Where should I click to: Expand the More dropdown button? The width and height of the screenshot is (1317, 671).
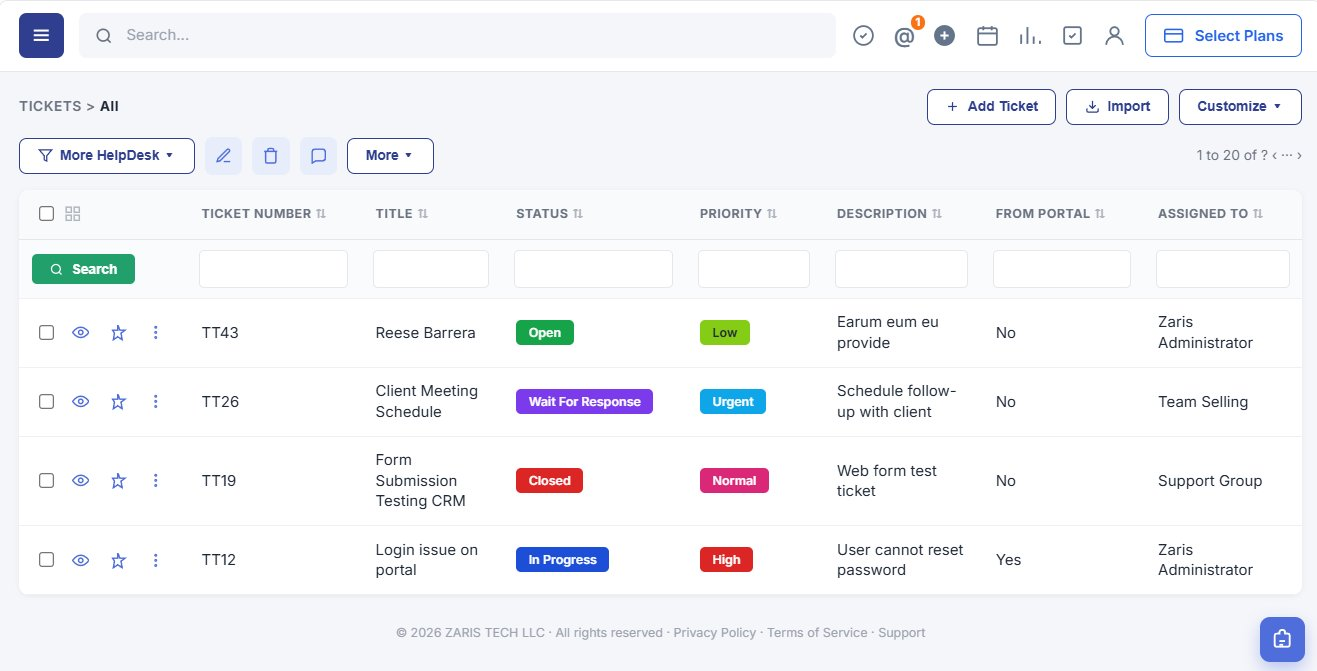[390, 156]
